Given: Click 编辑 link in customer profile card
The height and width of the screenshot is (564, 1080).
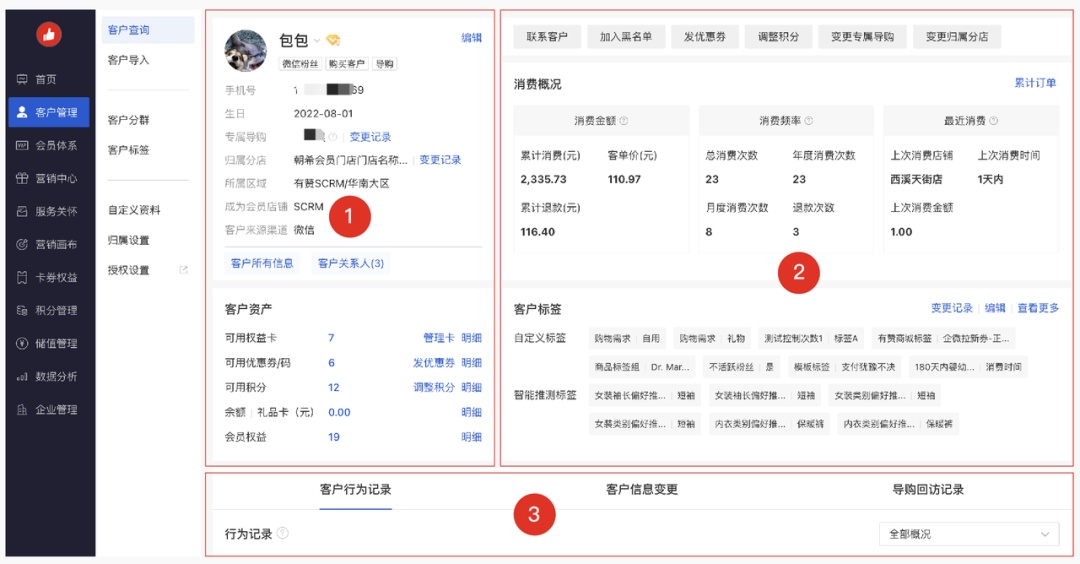Looking at the screenshot, I should [471, 38].
